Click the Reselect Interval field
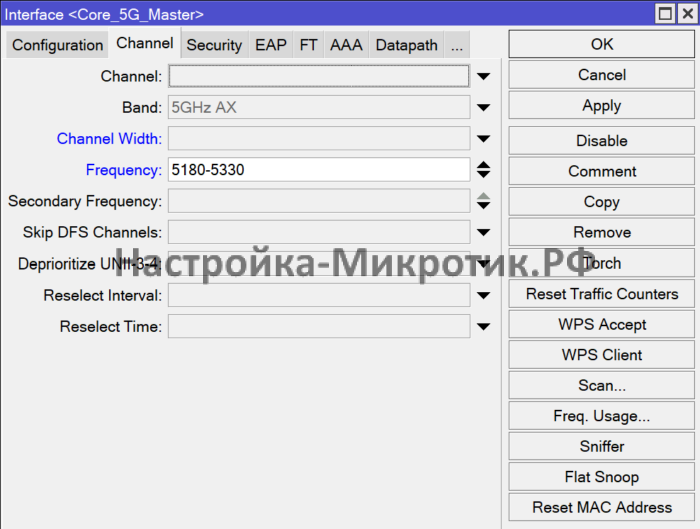The width and height of the screenshot is (700, 529). (319, 295)
